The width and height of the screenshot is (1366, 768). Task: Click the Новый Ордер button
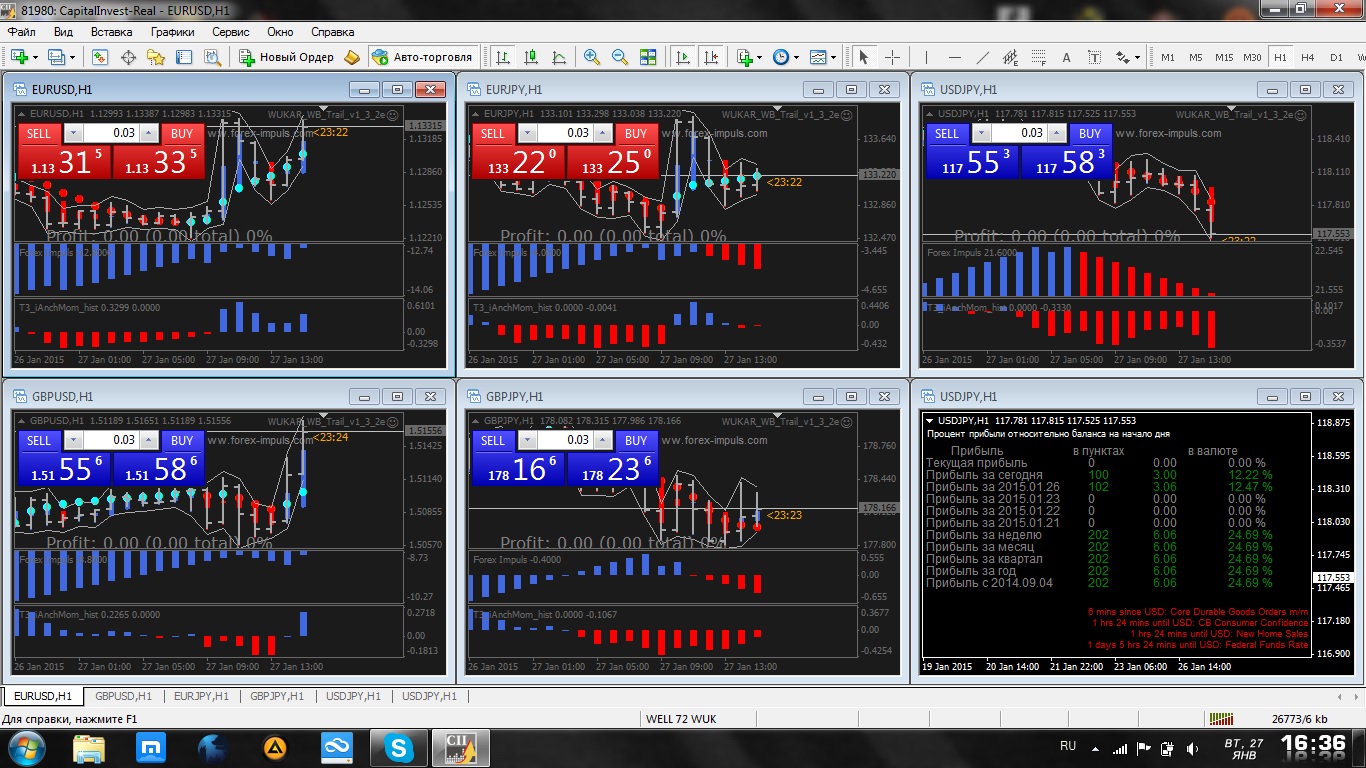(x=288, y=57)
